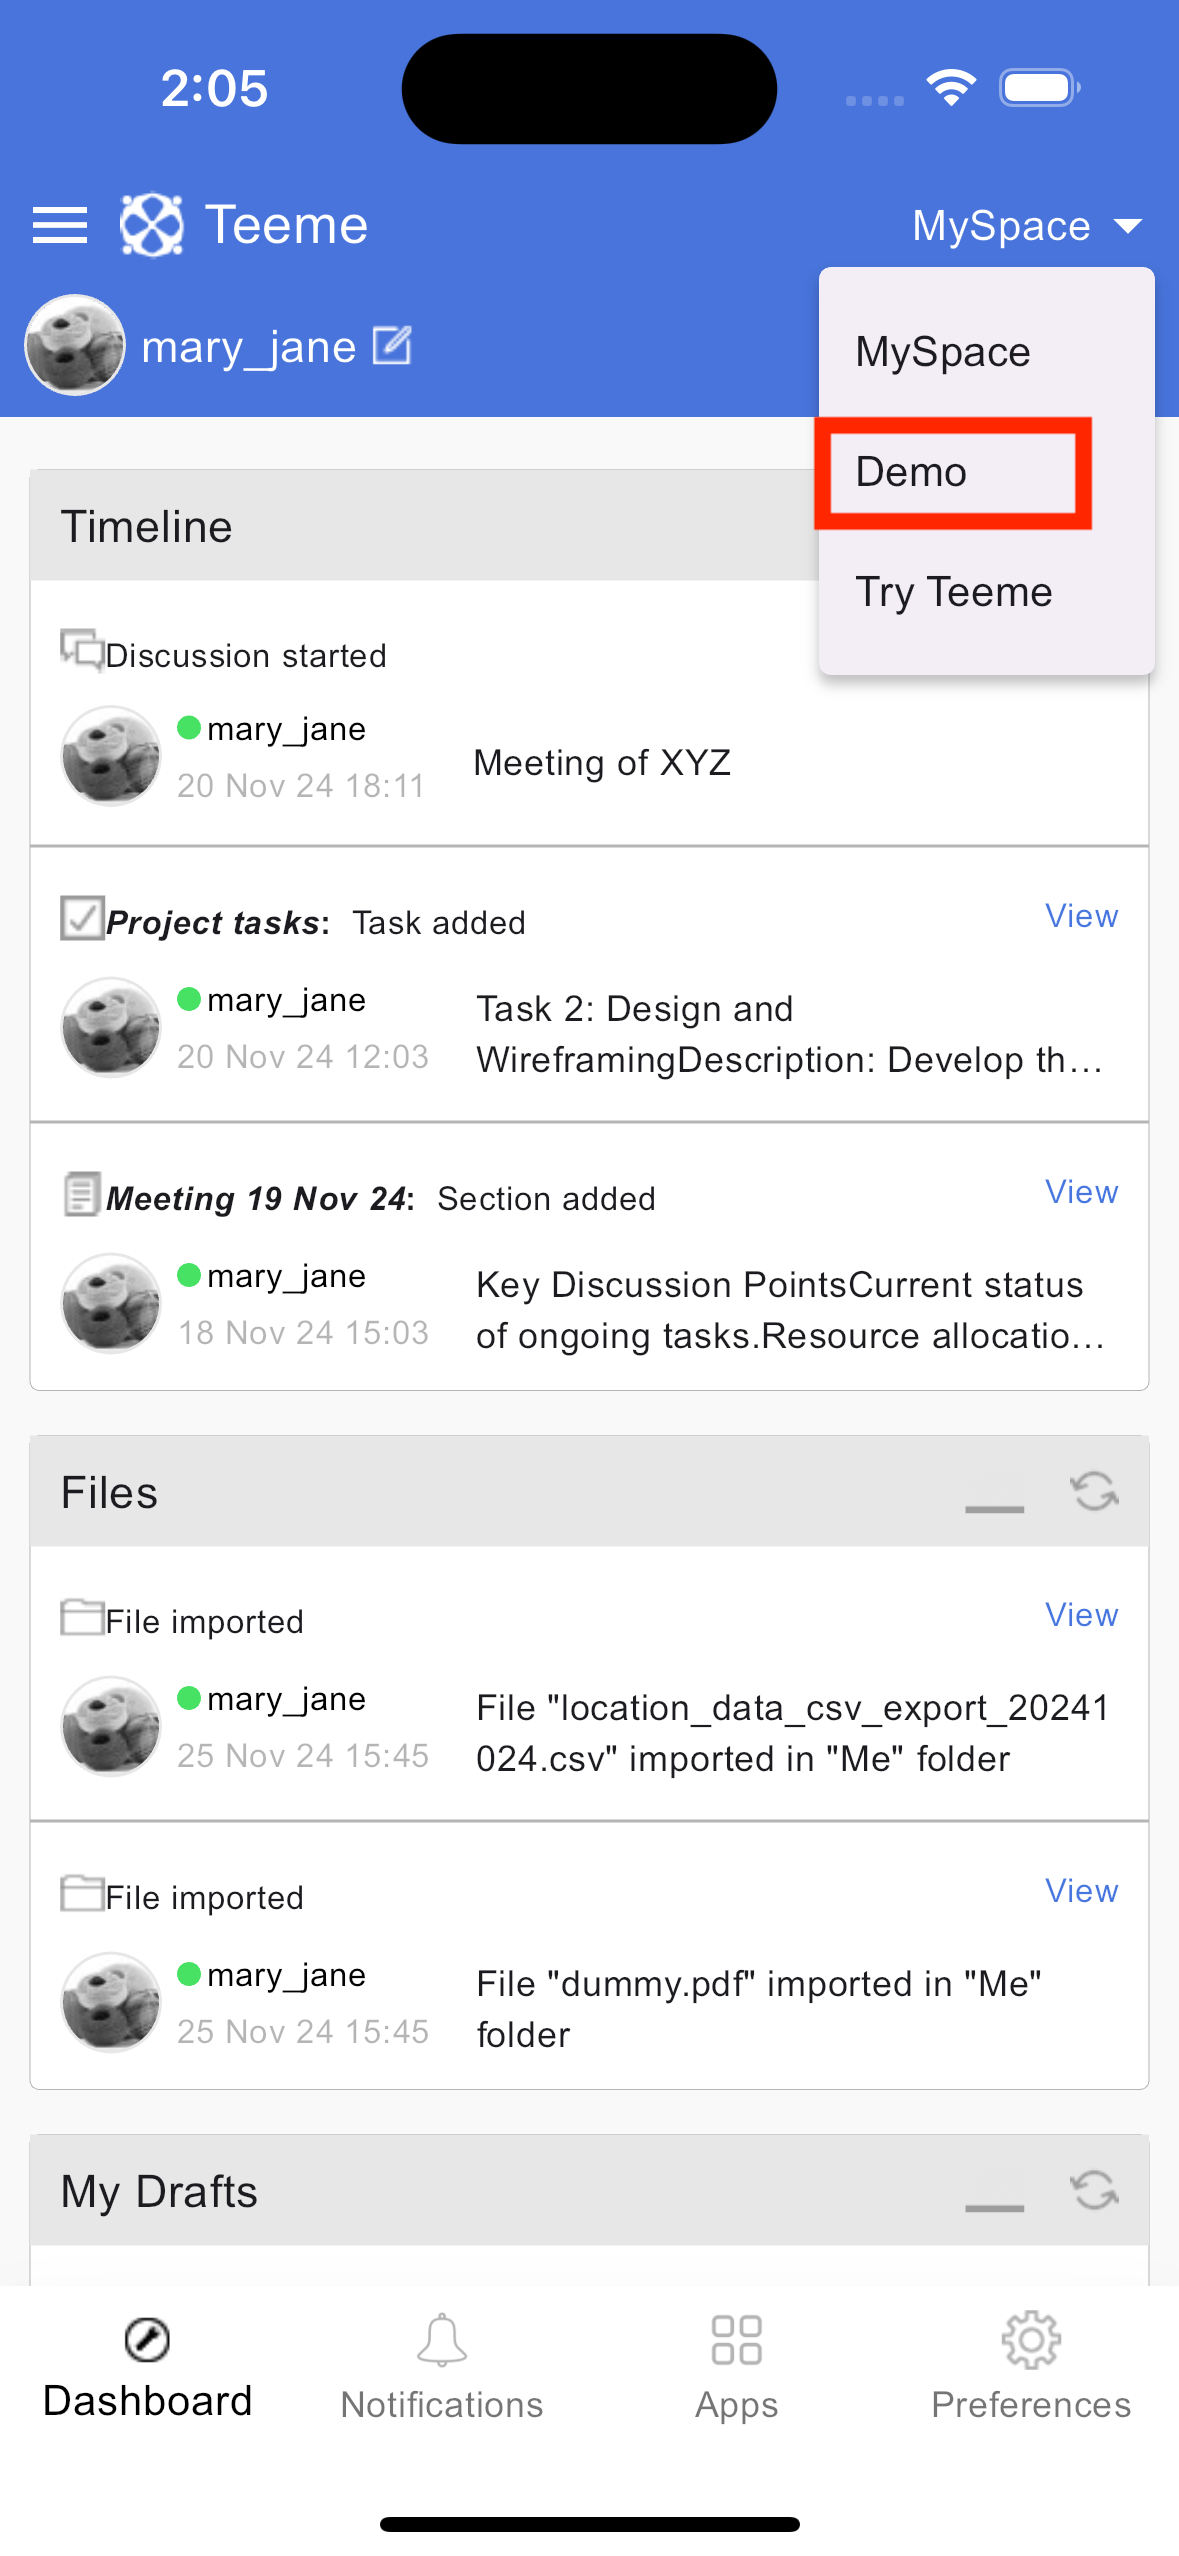View the location_data csv file import

(1081, 1615)
